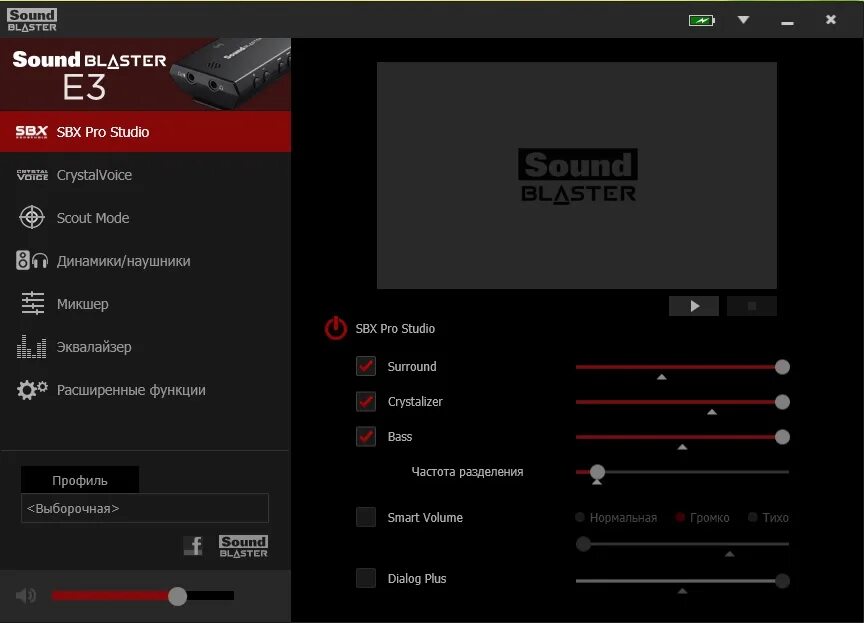Open the CrystalVoice section
The image size is (864, 623).
(x=145, y=175)
